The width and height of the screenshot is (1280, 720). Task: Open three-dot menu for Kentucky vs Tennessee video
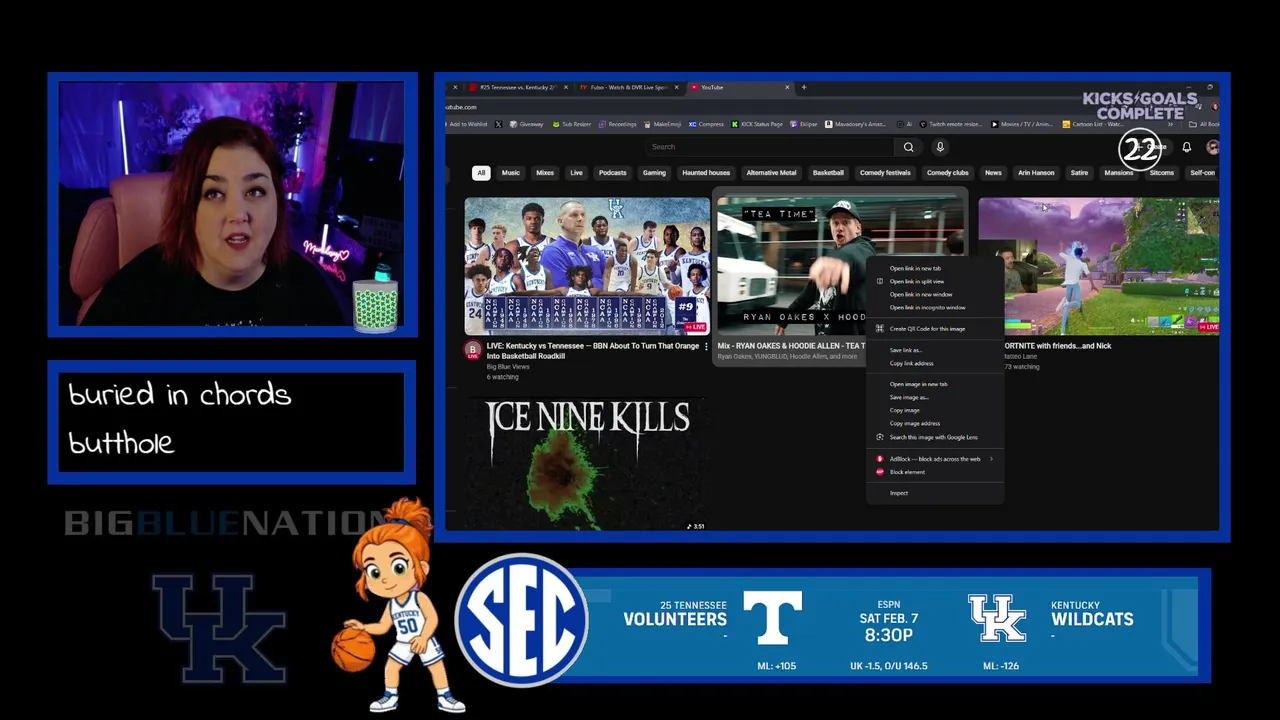coord(706,346)
